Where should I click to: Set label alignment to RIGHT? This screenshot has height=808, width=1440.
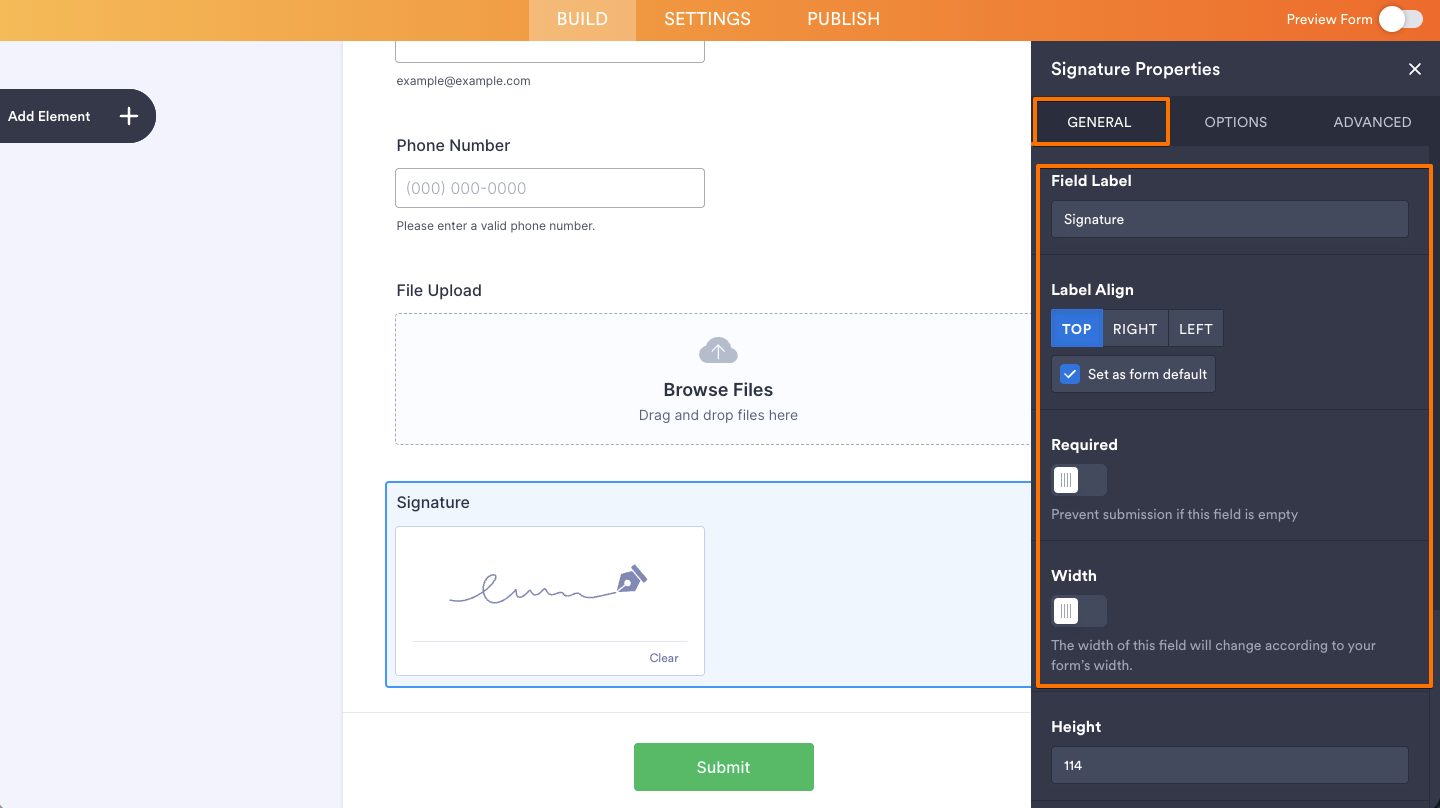pyautogui.click(x=1135, y=329)
